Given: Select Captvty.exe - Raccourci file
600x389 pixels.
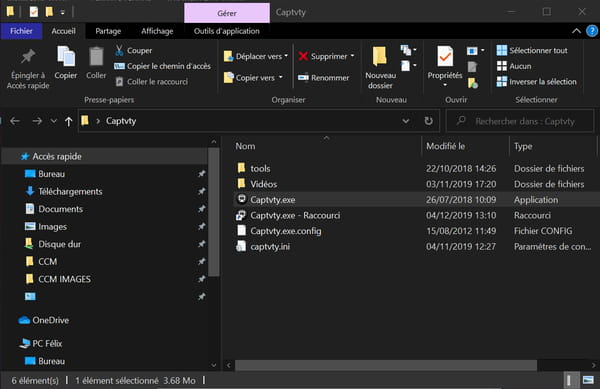Looking at the screenshot, I should pyautogui.click(x=295, y=215).
